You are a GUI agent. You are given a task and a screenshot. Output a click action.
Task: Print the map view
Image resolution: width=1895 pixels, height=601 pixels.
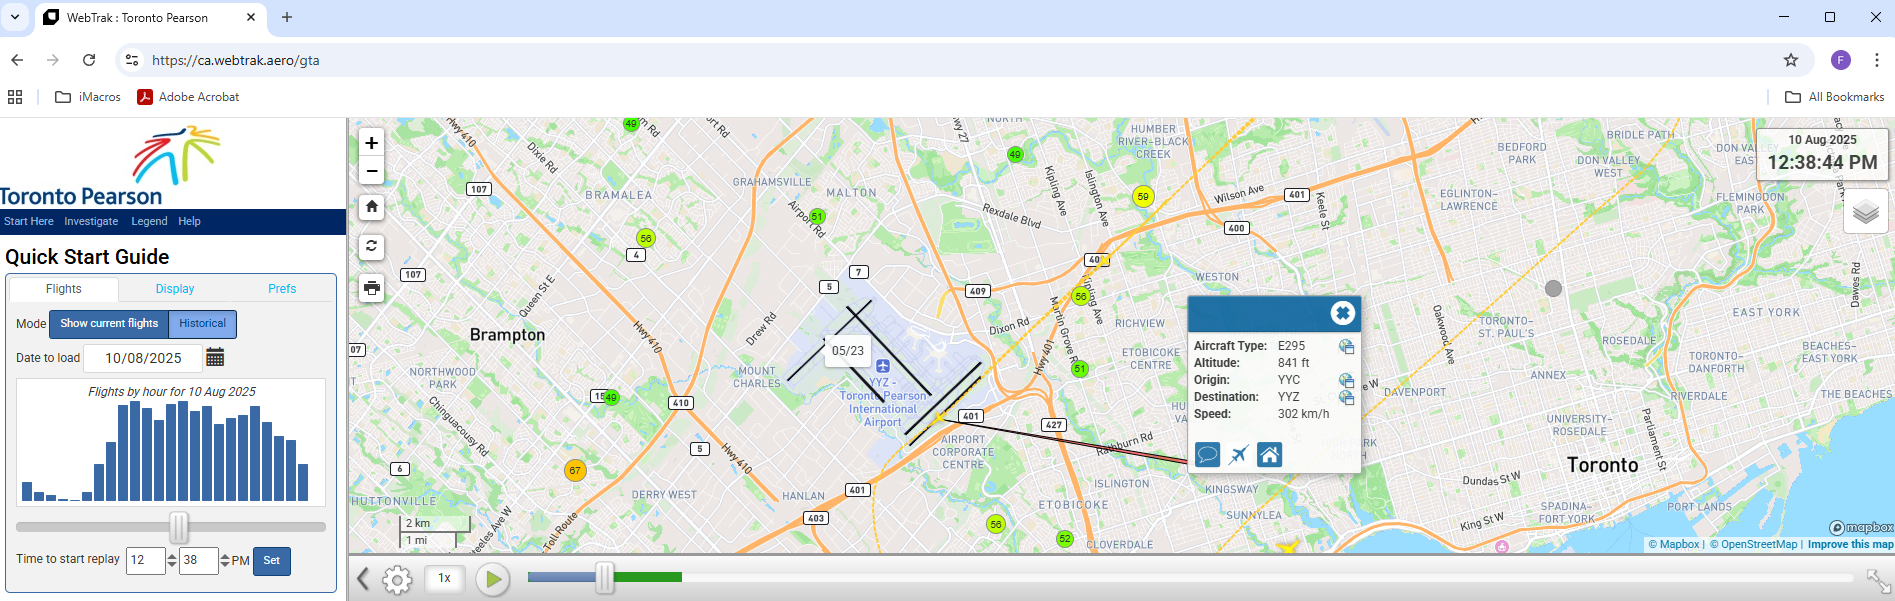pyautogui.click(x=371, y=288)
